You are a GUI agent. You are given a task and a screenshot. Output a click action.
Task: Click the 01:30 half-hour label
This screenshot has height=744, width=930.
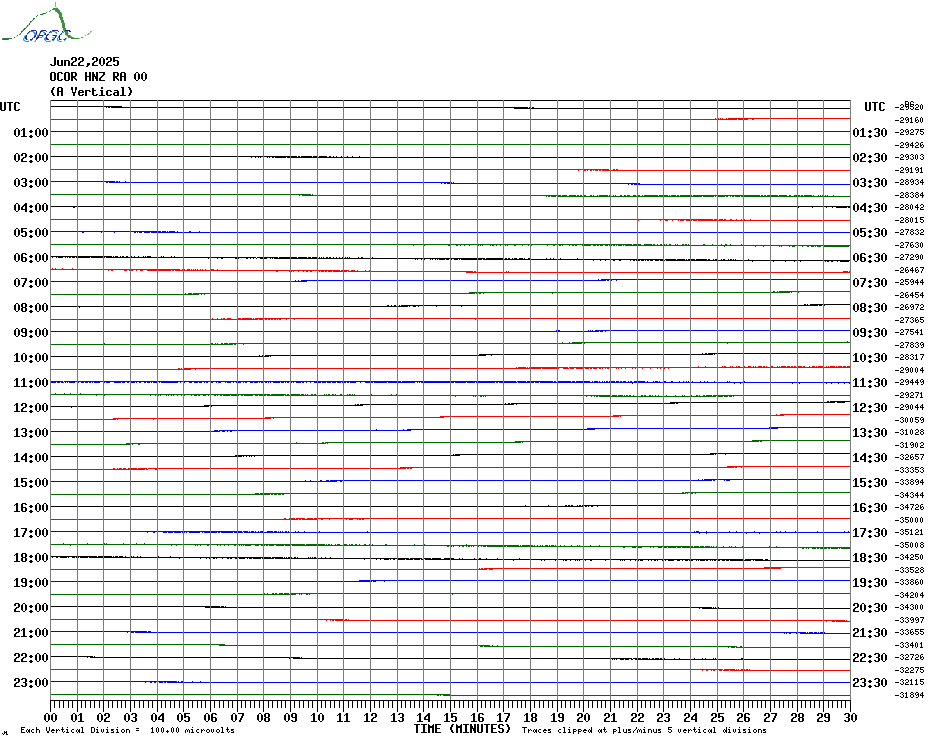pyautogui.click(x=870, y=132)
